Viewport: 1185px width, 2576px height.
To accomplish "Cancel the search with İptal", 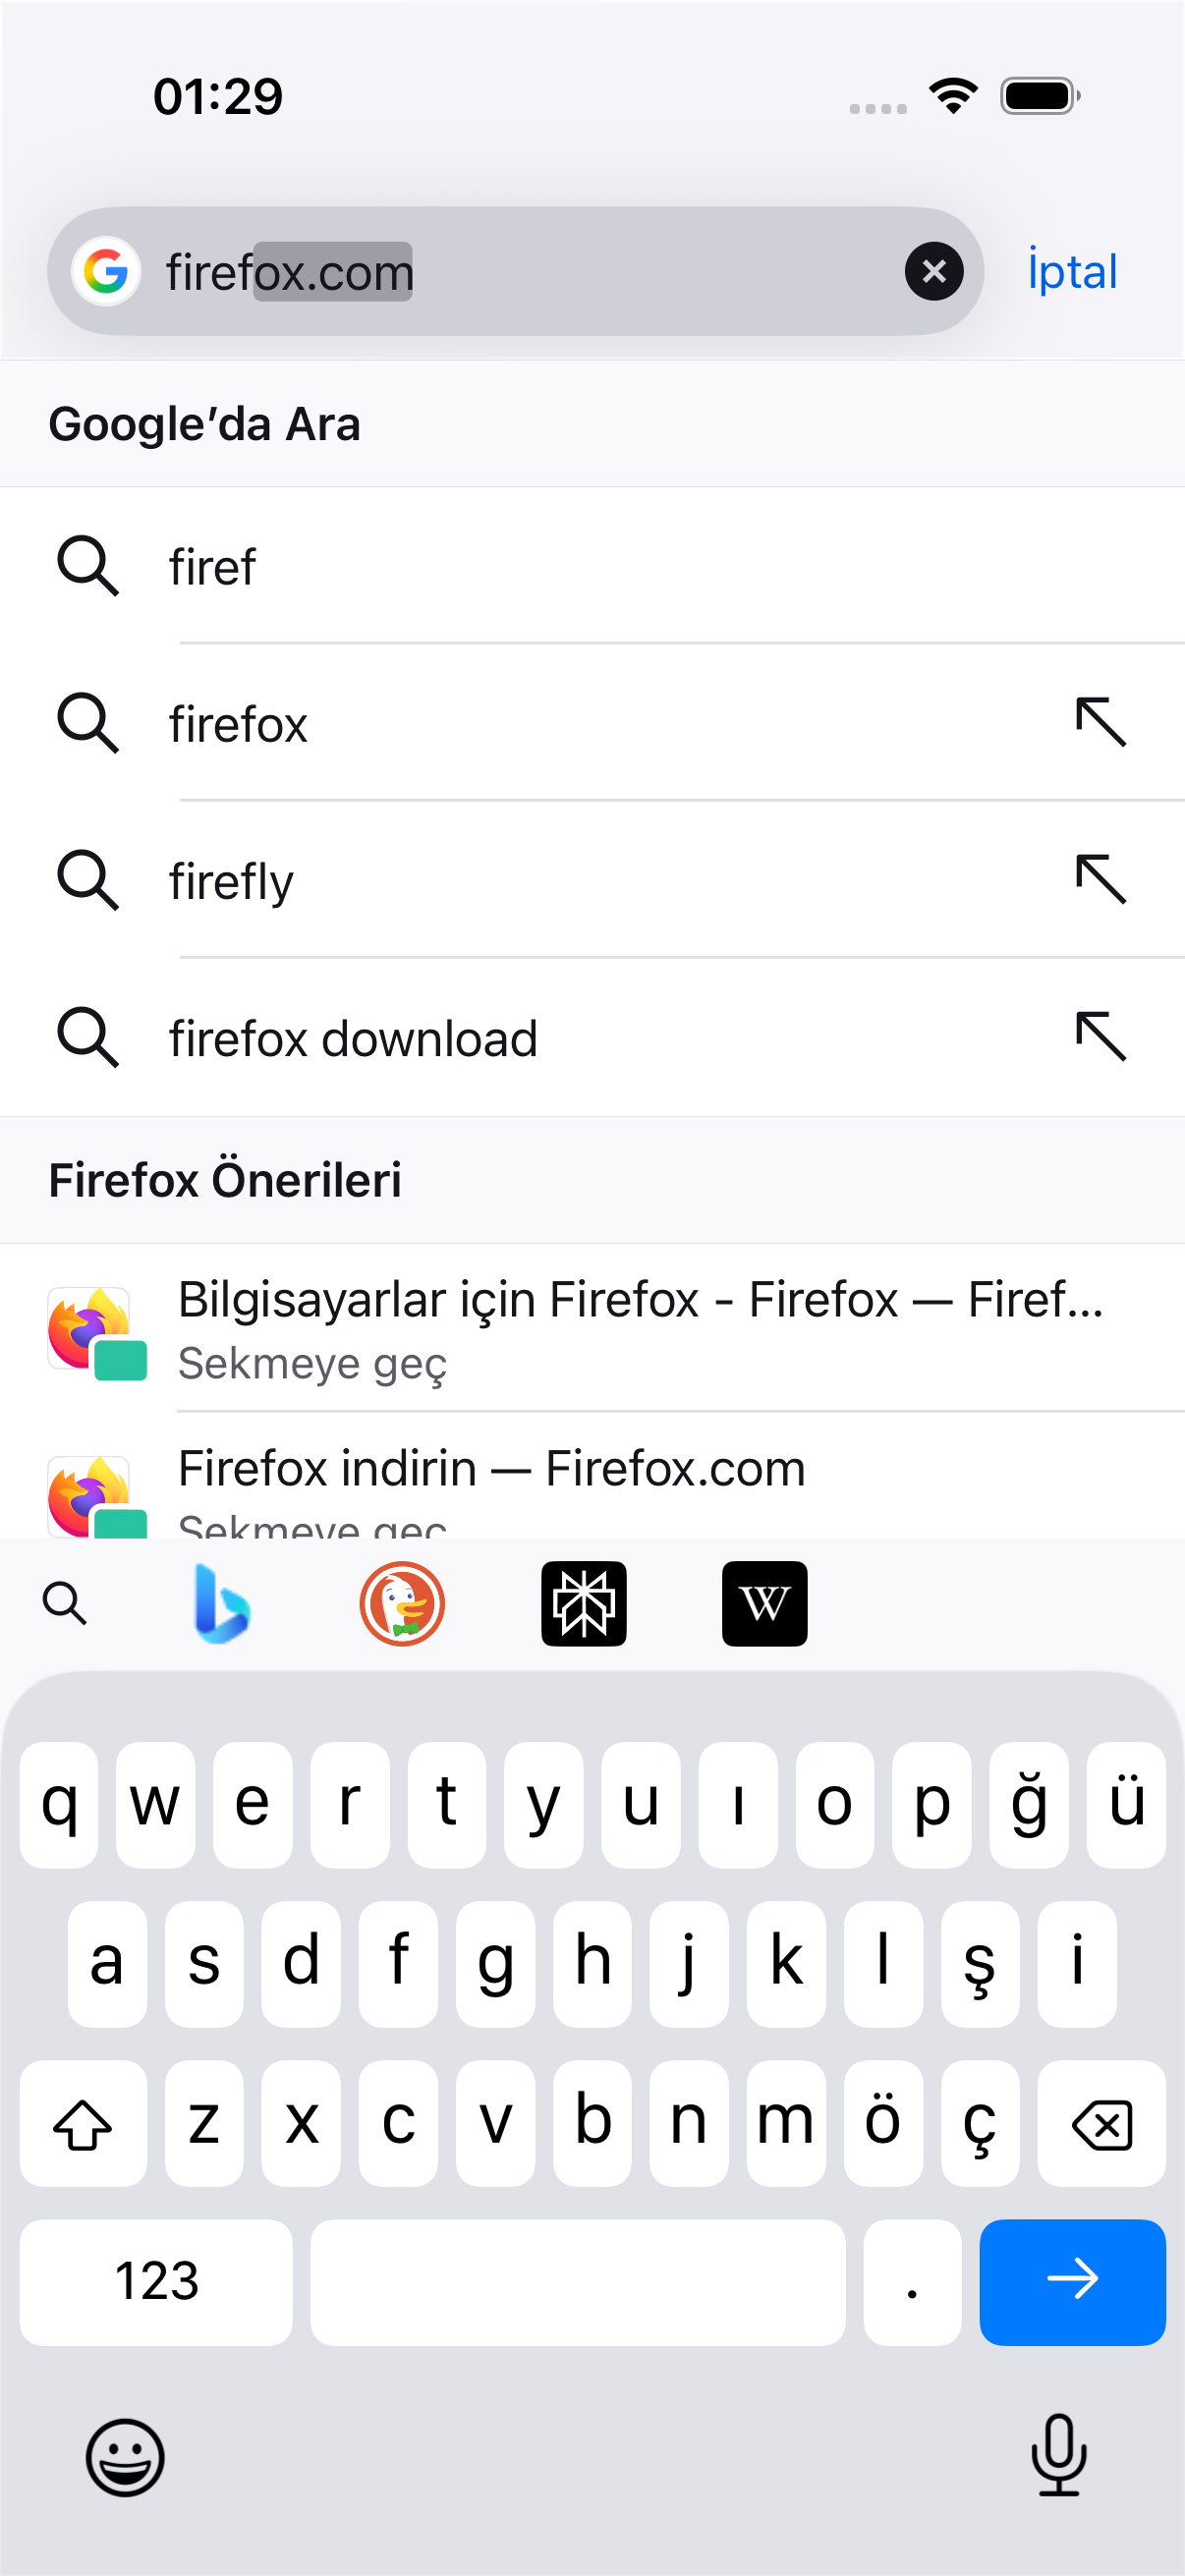I will 1072,271.
